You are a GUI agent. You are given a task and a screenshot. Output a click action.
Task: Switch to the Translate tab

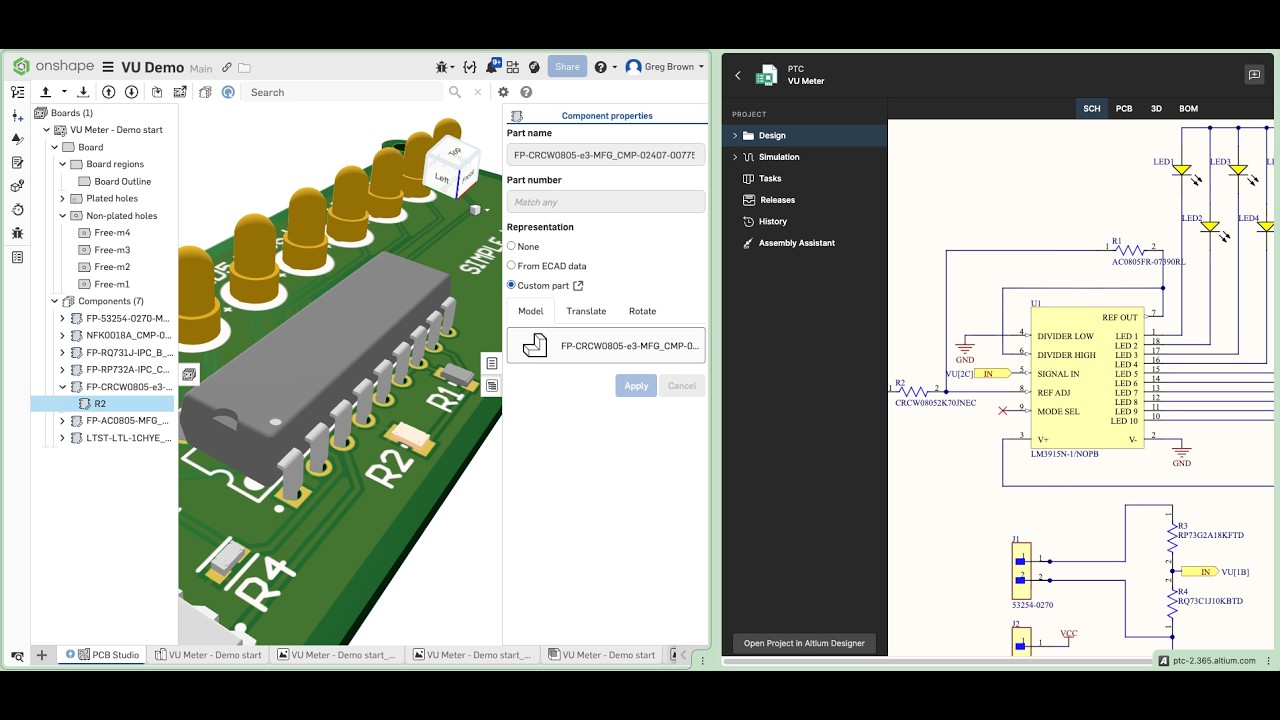point(586,311)
